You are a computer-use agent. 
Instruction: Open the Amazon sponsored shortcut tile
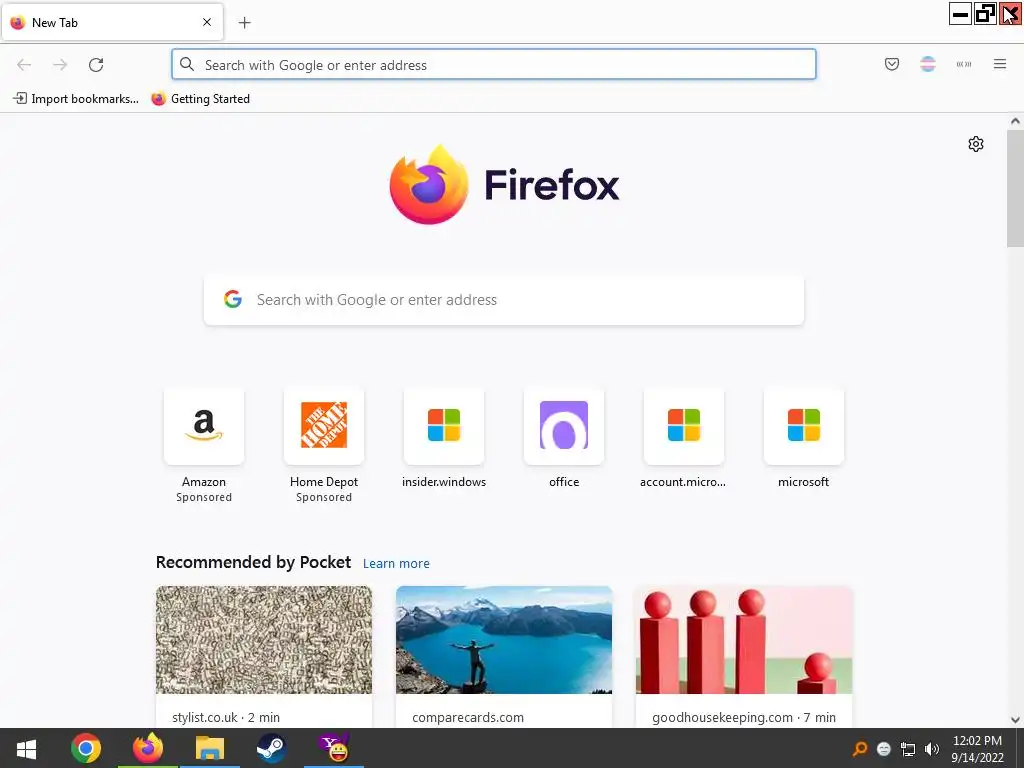(x=204, y=426)
